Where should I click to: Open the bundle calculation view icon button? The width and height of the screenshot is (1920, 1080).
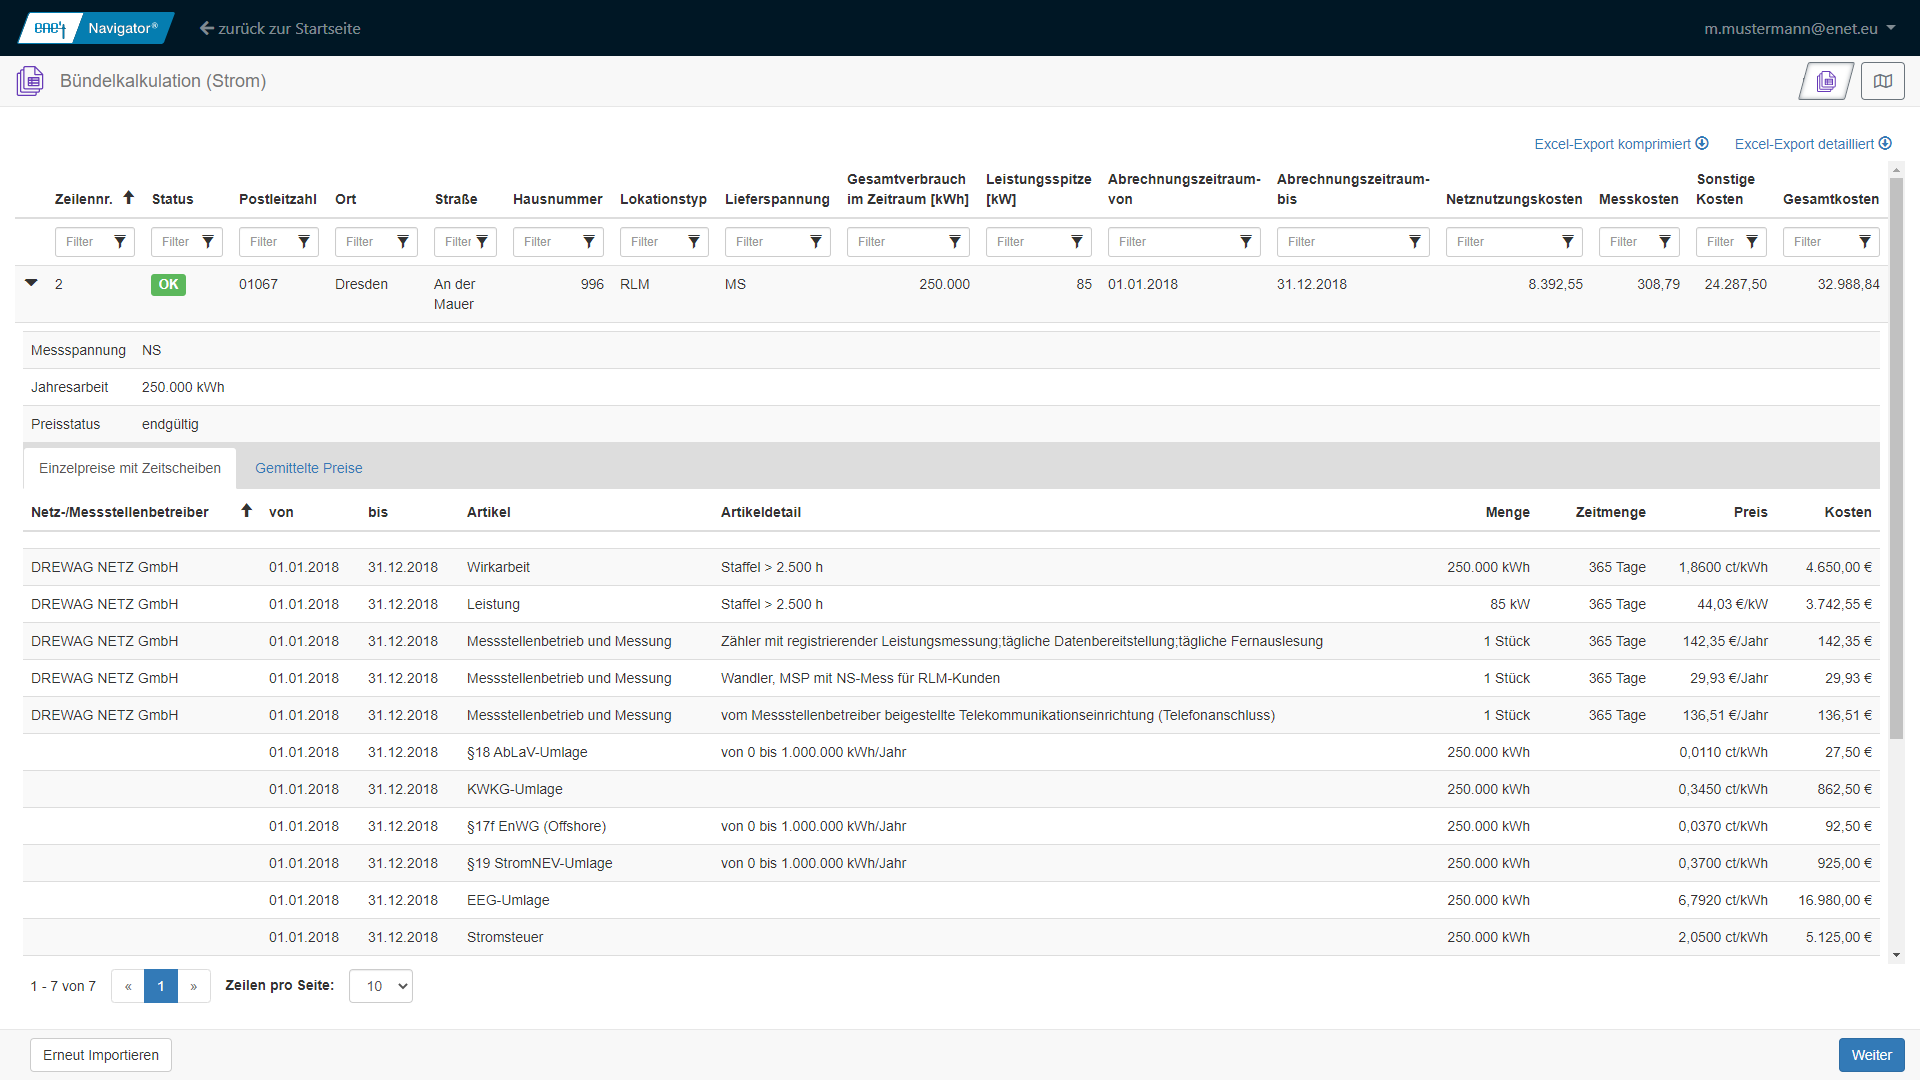(1826, 81)
